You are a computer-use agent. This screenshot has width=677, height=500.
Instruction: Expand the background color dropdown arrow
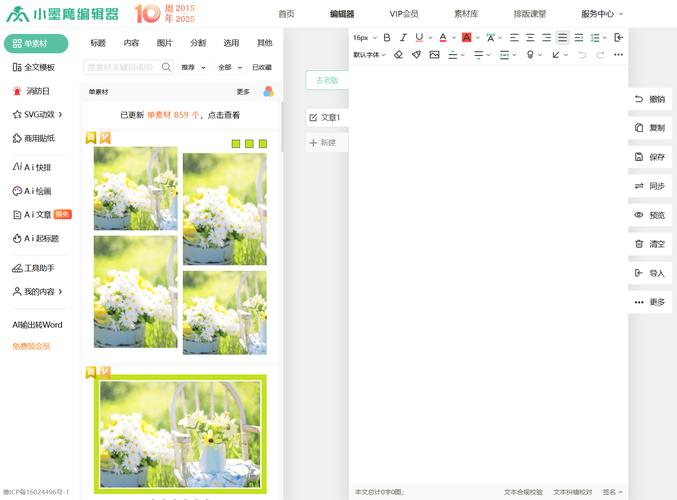pos(478,38)
